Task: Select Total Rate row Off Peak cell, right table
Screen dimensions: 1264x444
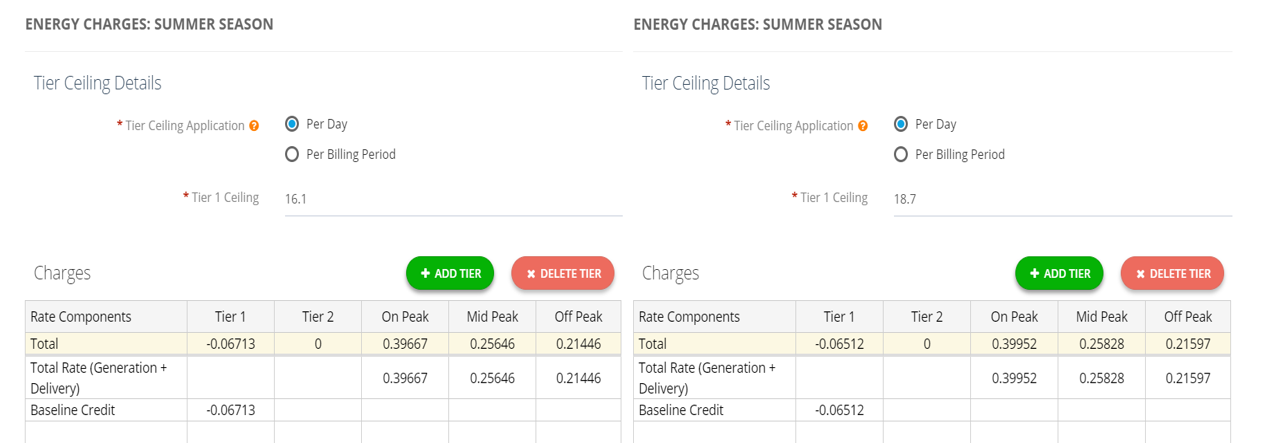Action: 1187,378
